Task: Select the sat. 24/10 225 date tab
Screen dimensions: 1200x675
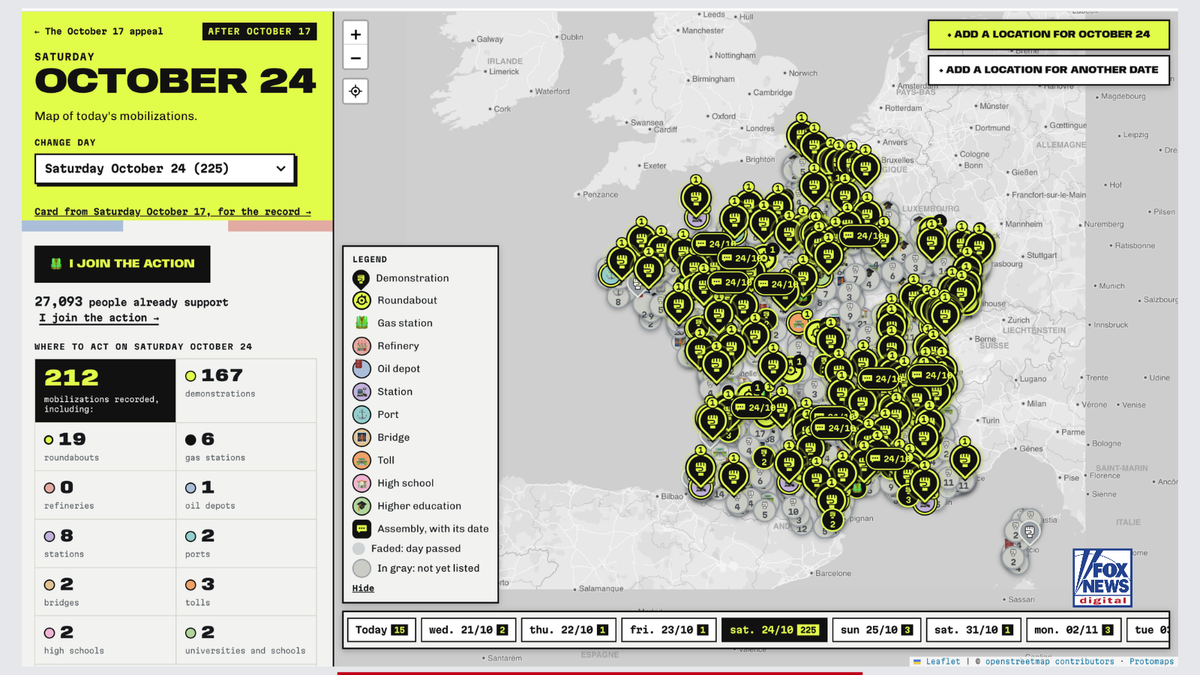Action: (x=774, y=630)
